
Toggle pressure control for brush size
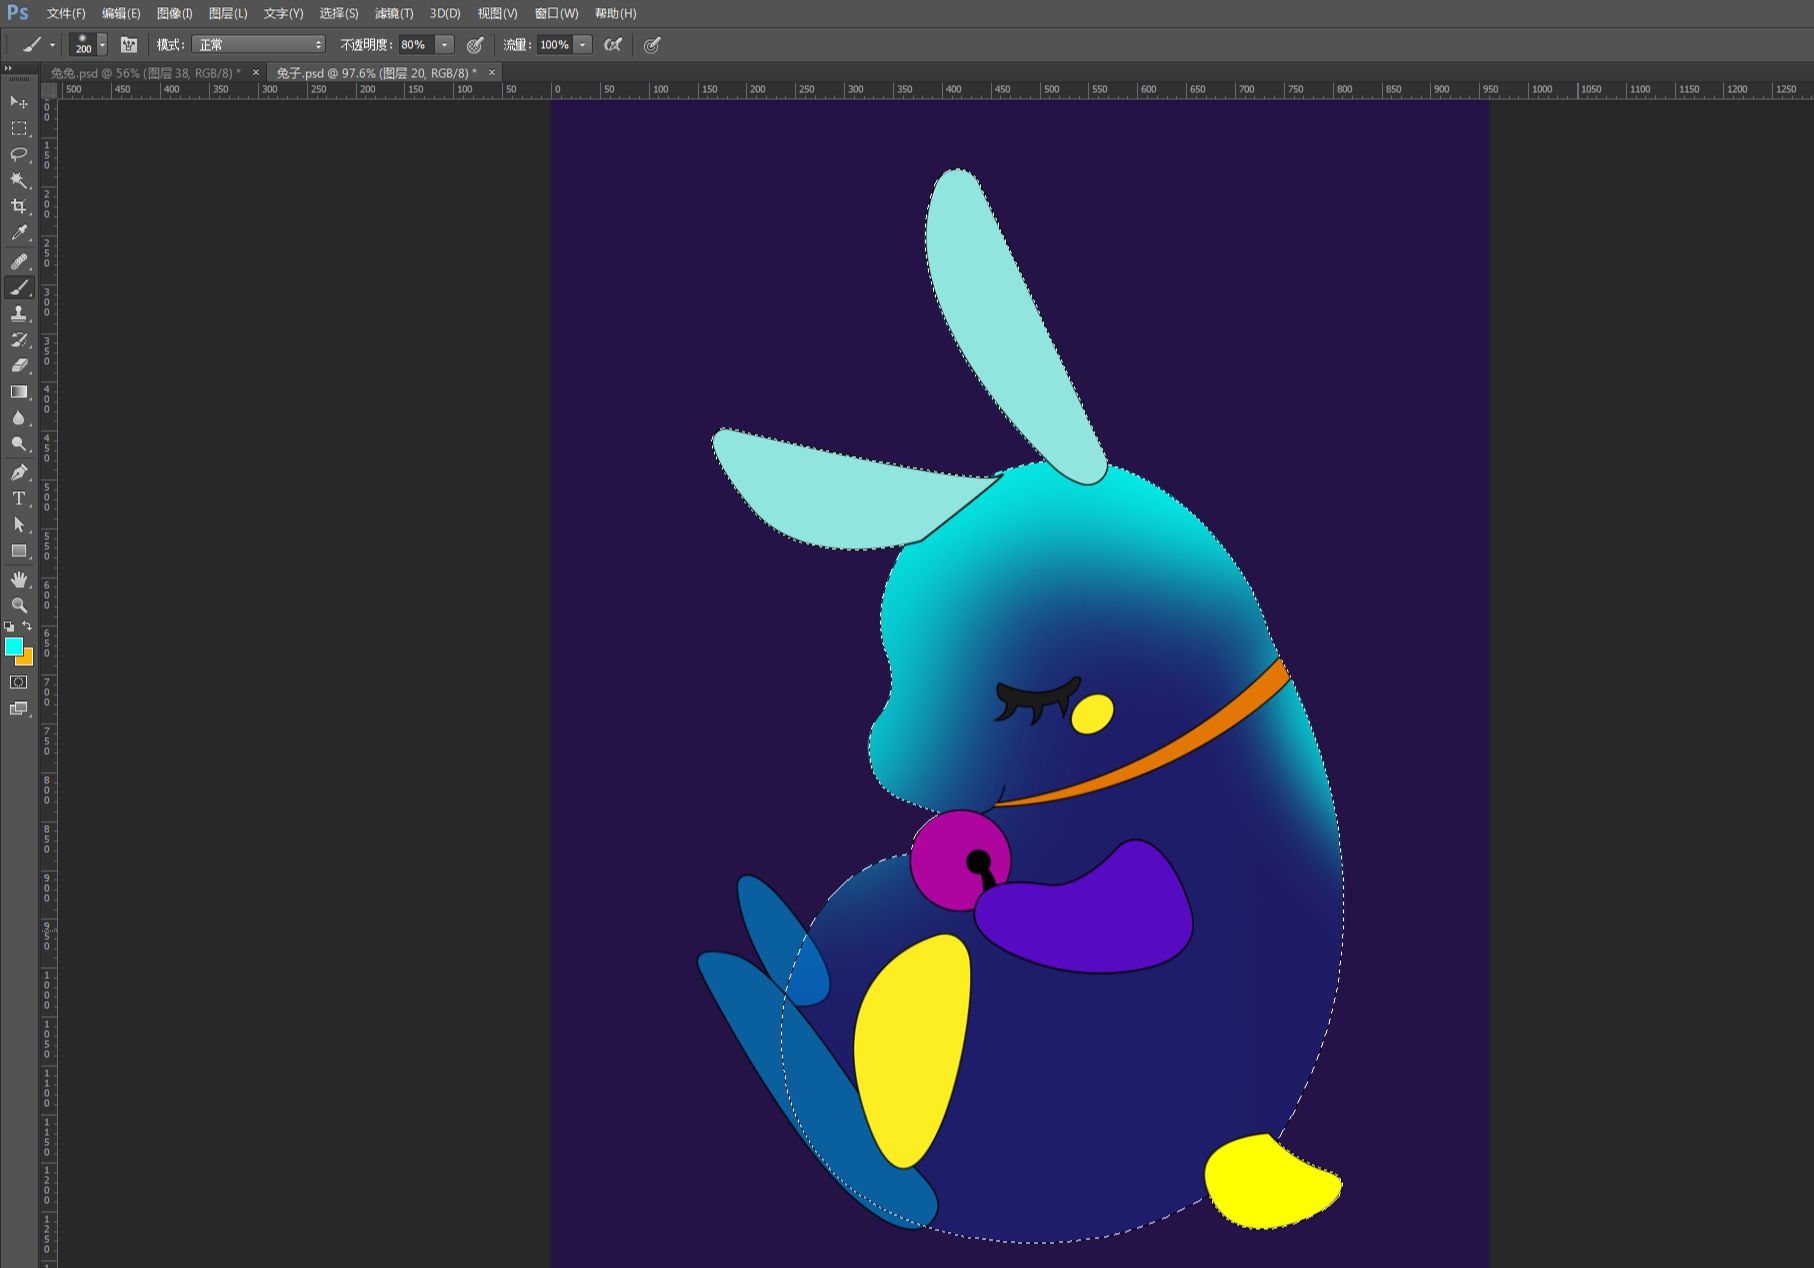tap(652, 45)
